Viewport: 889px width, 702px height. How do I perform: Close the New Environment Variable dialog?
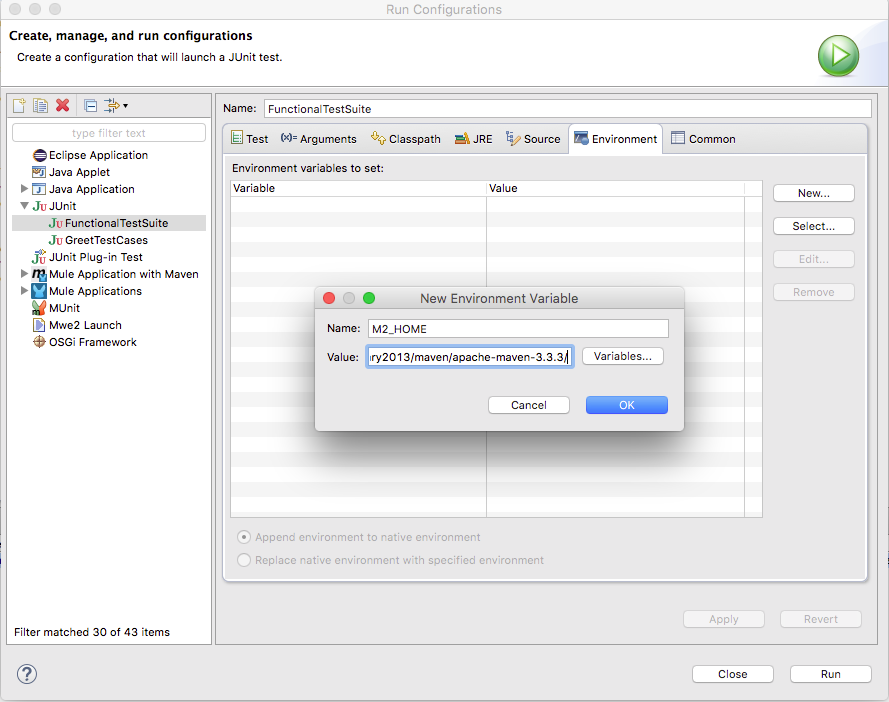pyautogui.click(x=329, y=298)
